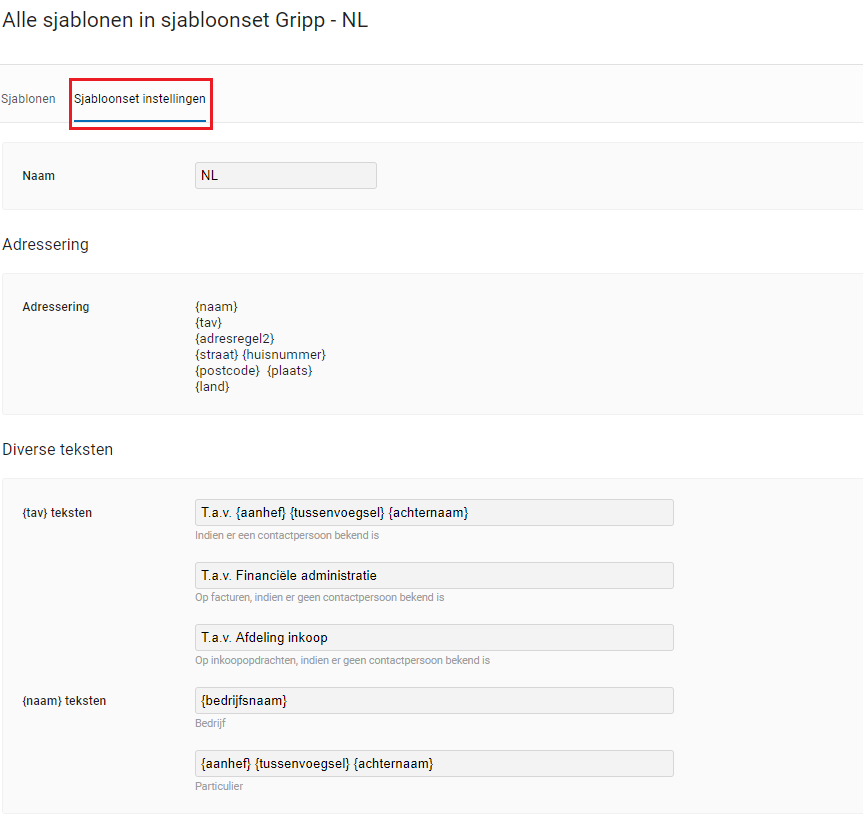The image size is (863, 829).
Task: Click the Particulier hint text
Action: (219, 786)
